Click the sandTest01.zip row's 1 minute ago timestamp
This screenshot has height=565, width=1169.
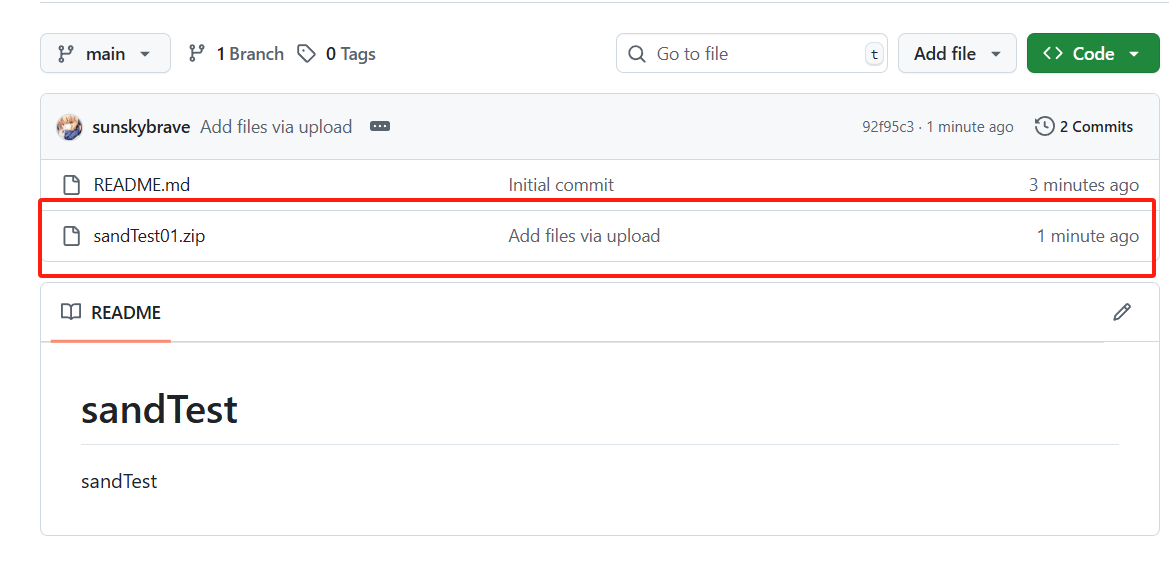tap(1088, 236)
